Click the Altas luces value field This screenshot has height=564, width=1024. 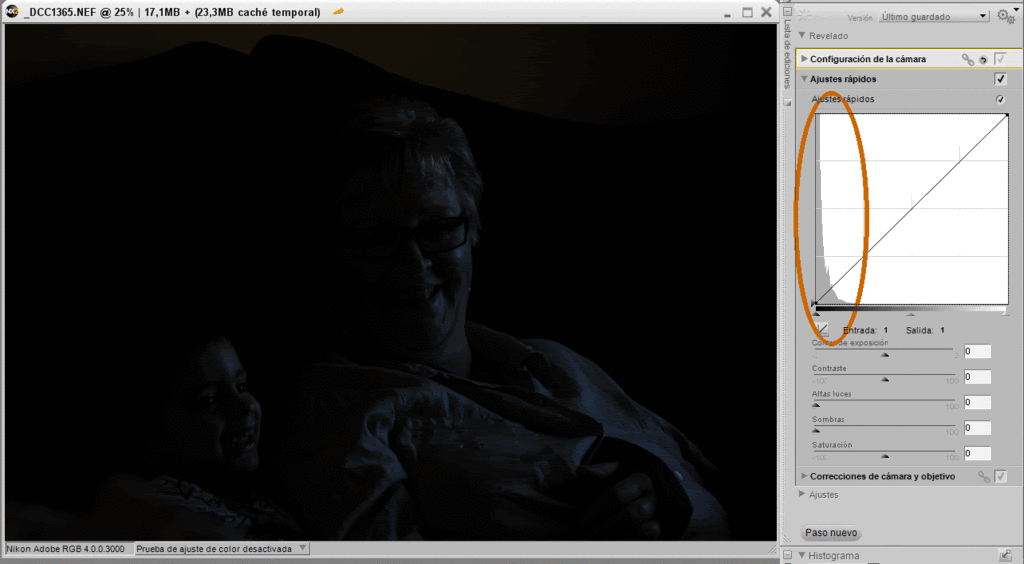coord(977,402)
